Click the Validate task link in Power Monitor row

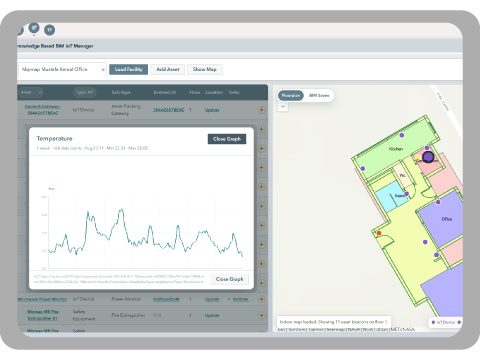click(240, 299)
